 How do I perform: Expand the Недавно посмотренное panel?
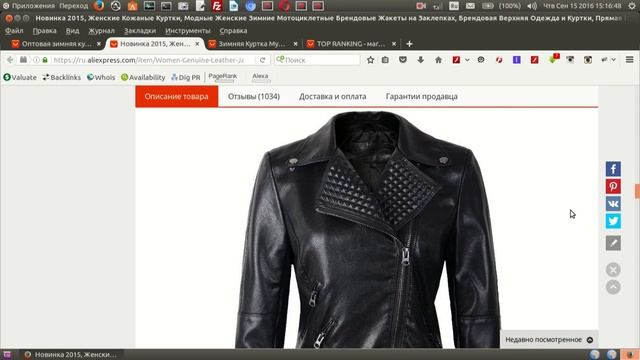(549, 340)
